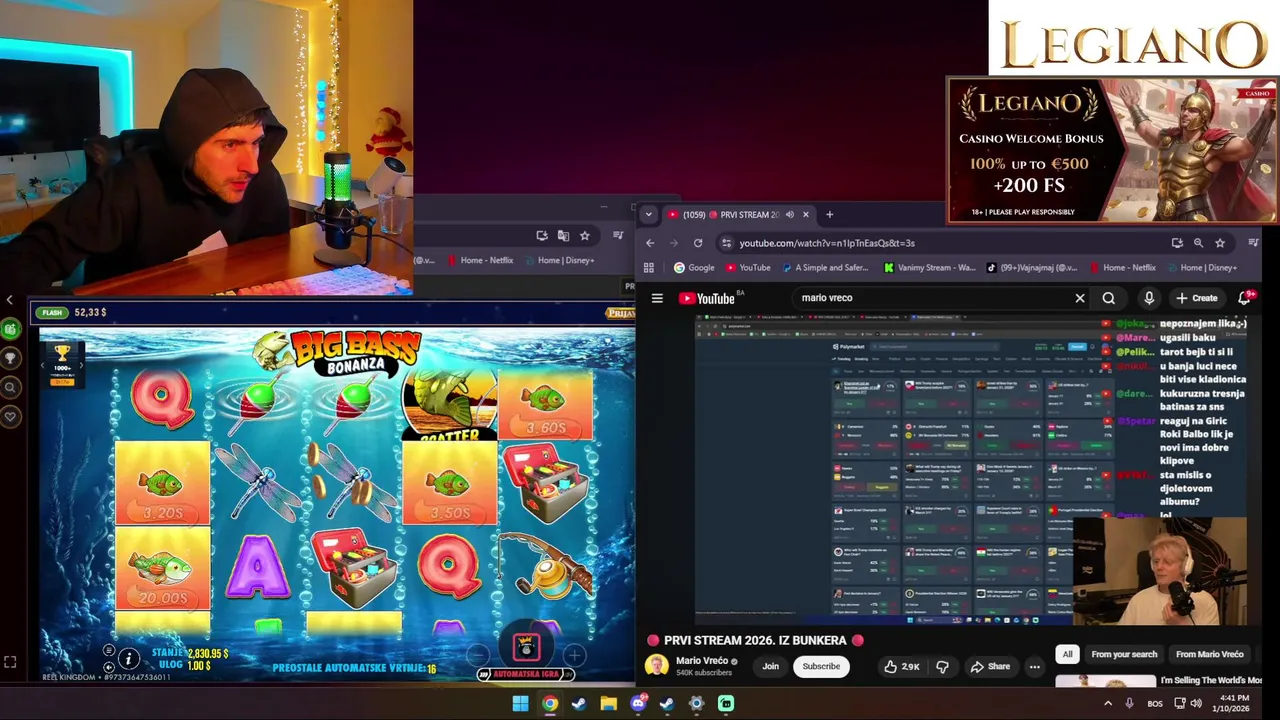1280x720 pixels.
Task: Open casino sidebar search icon
Action: (10, 387)
